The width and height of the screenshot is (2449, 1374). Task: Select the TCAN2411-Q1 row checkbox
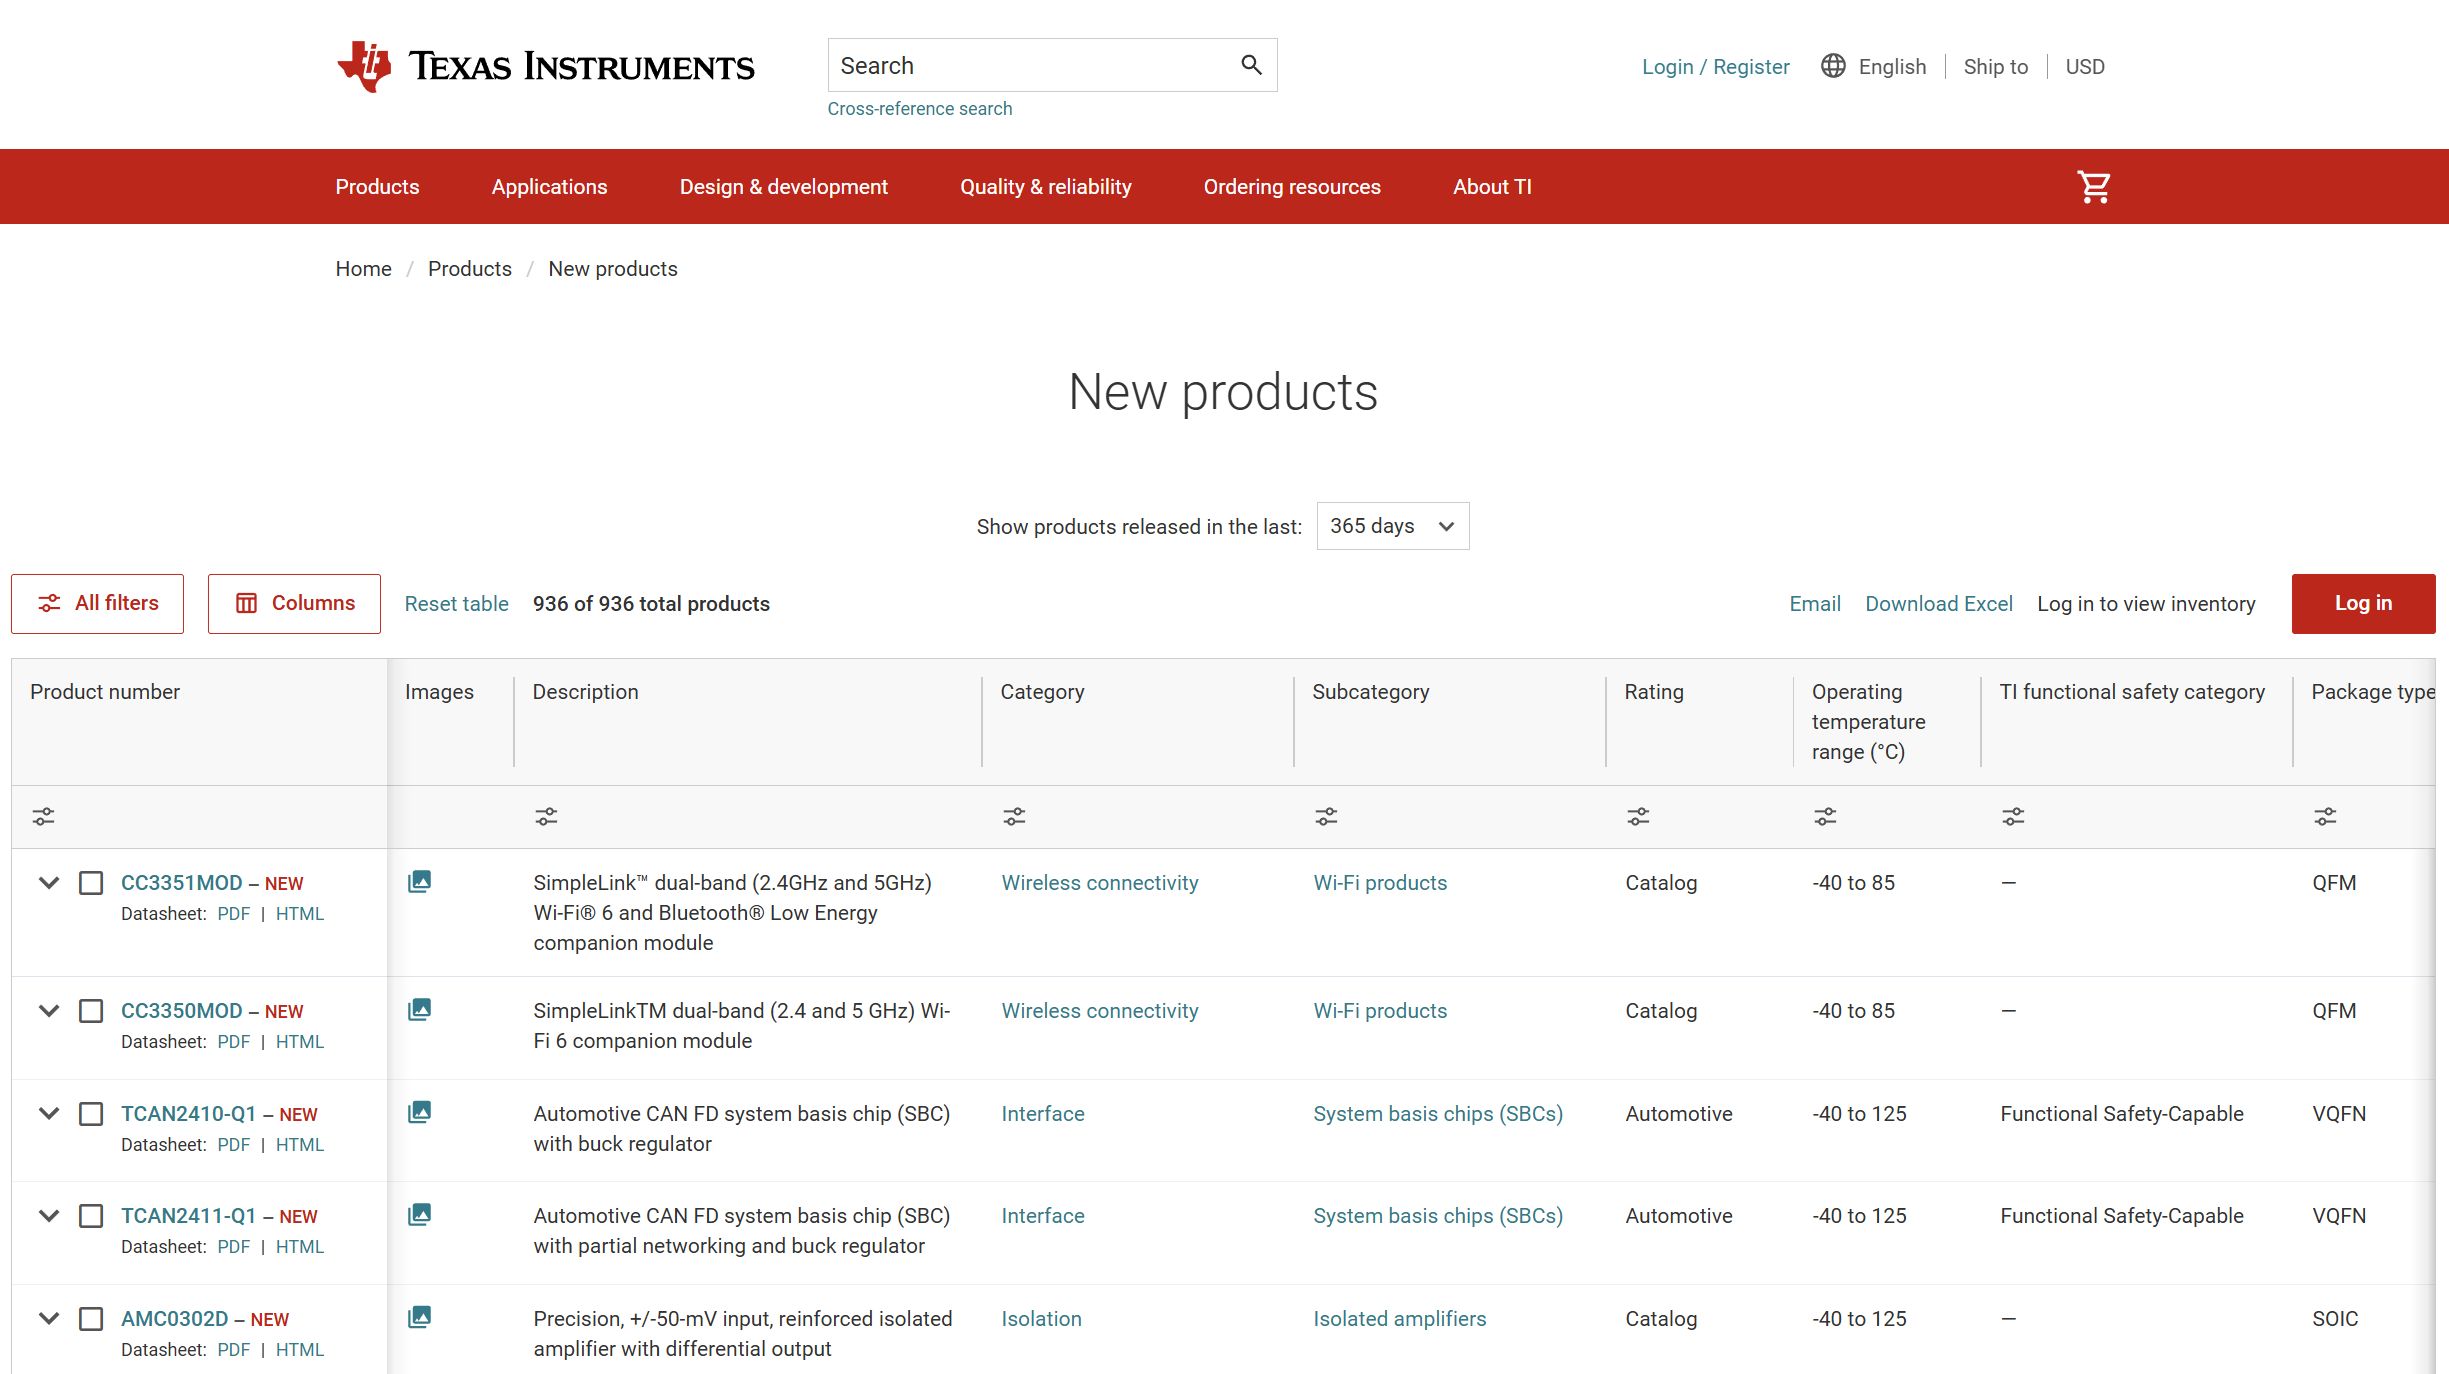tap(91, 1216)
